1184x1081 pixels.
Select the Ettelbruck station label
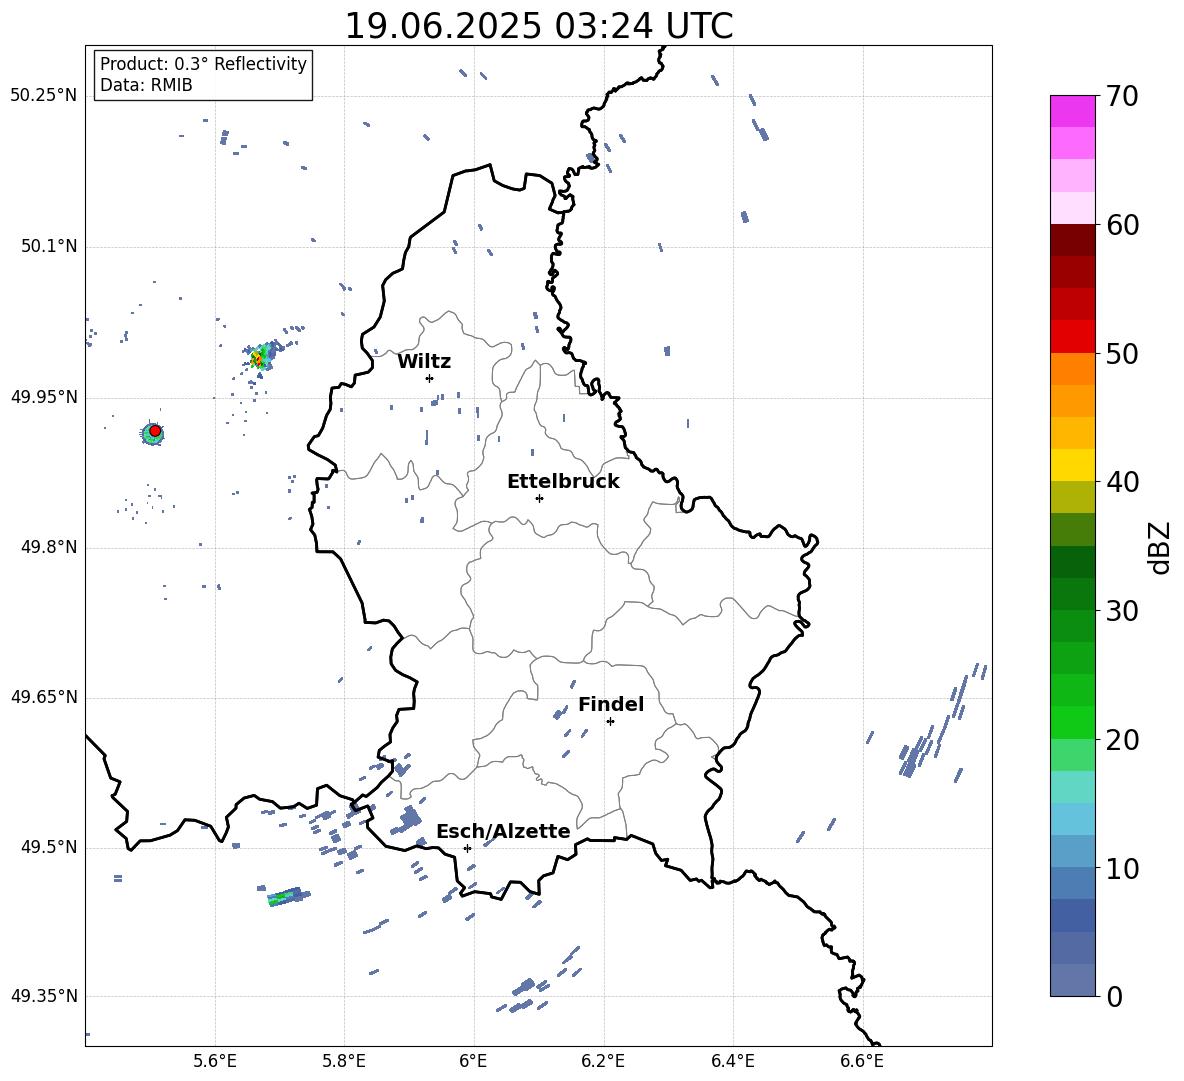coord(563,482)
